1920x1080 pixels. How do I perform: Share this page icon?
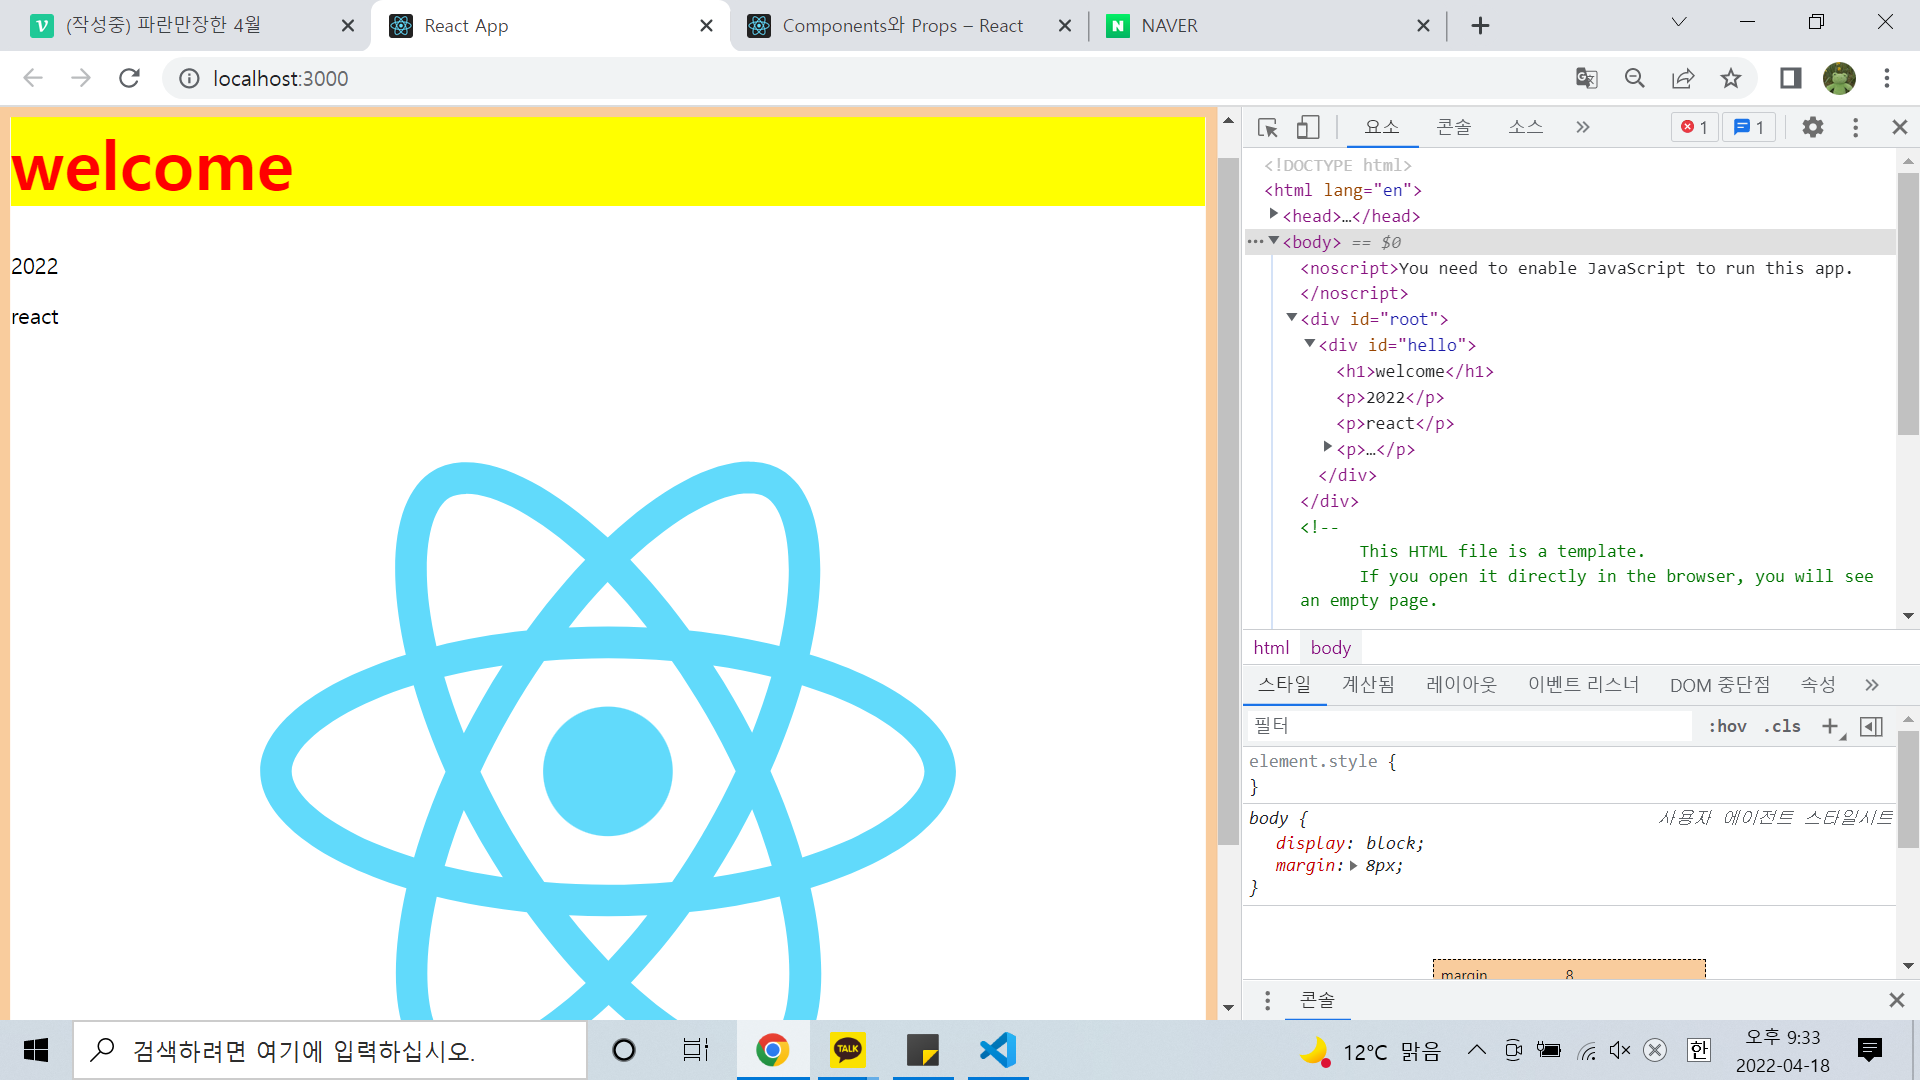1683,78
